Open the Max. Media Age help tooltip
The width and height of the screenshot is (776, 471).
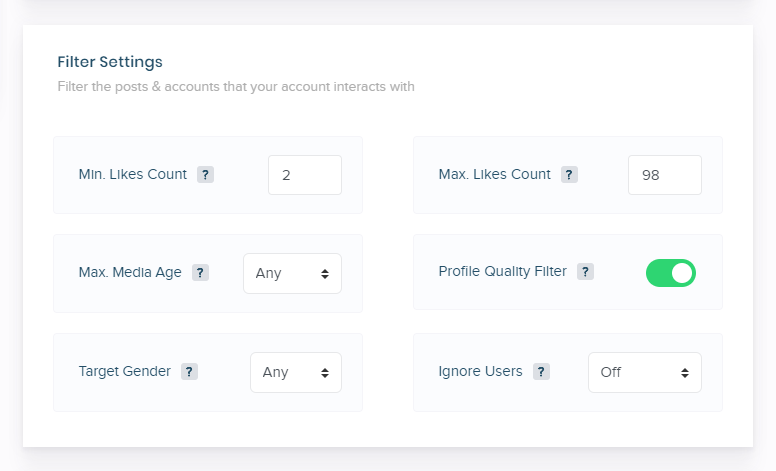coord(200,273)
